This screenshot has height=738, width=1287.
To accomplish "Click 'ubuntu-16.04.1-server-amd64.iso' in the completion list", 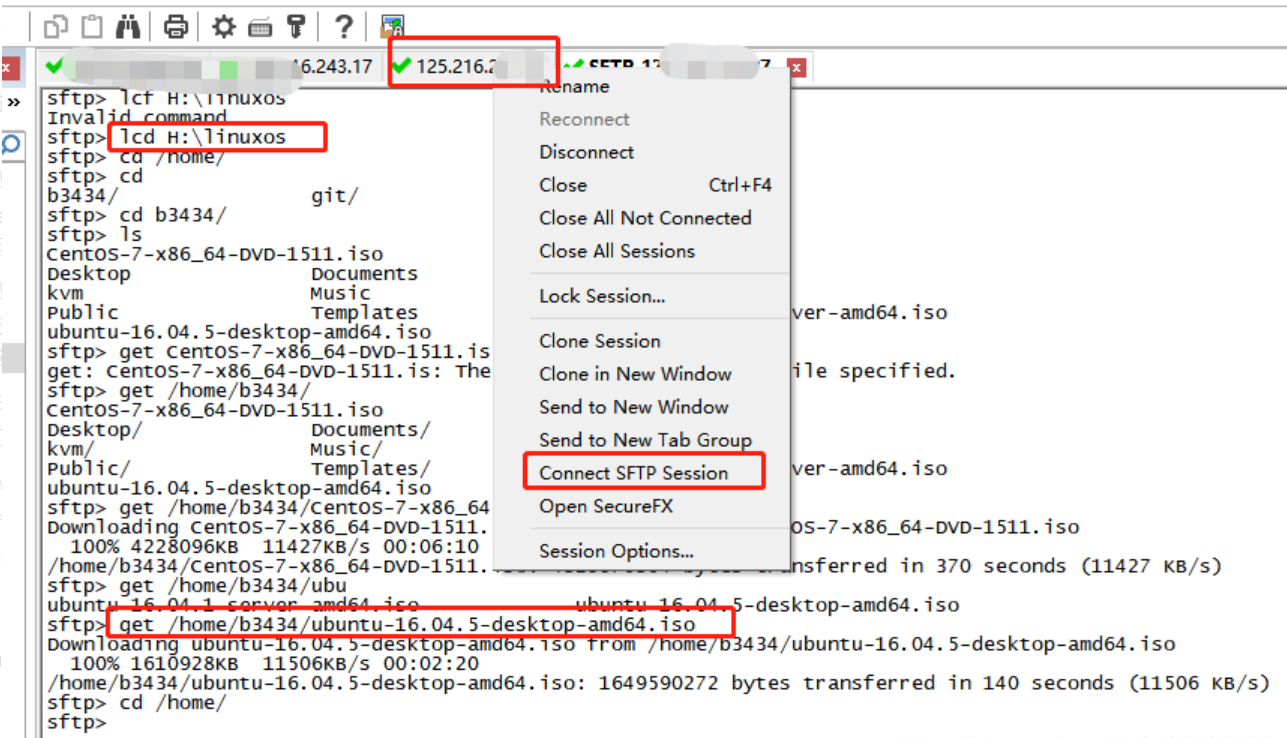I will click(233, 605).
